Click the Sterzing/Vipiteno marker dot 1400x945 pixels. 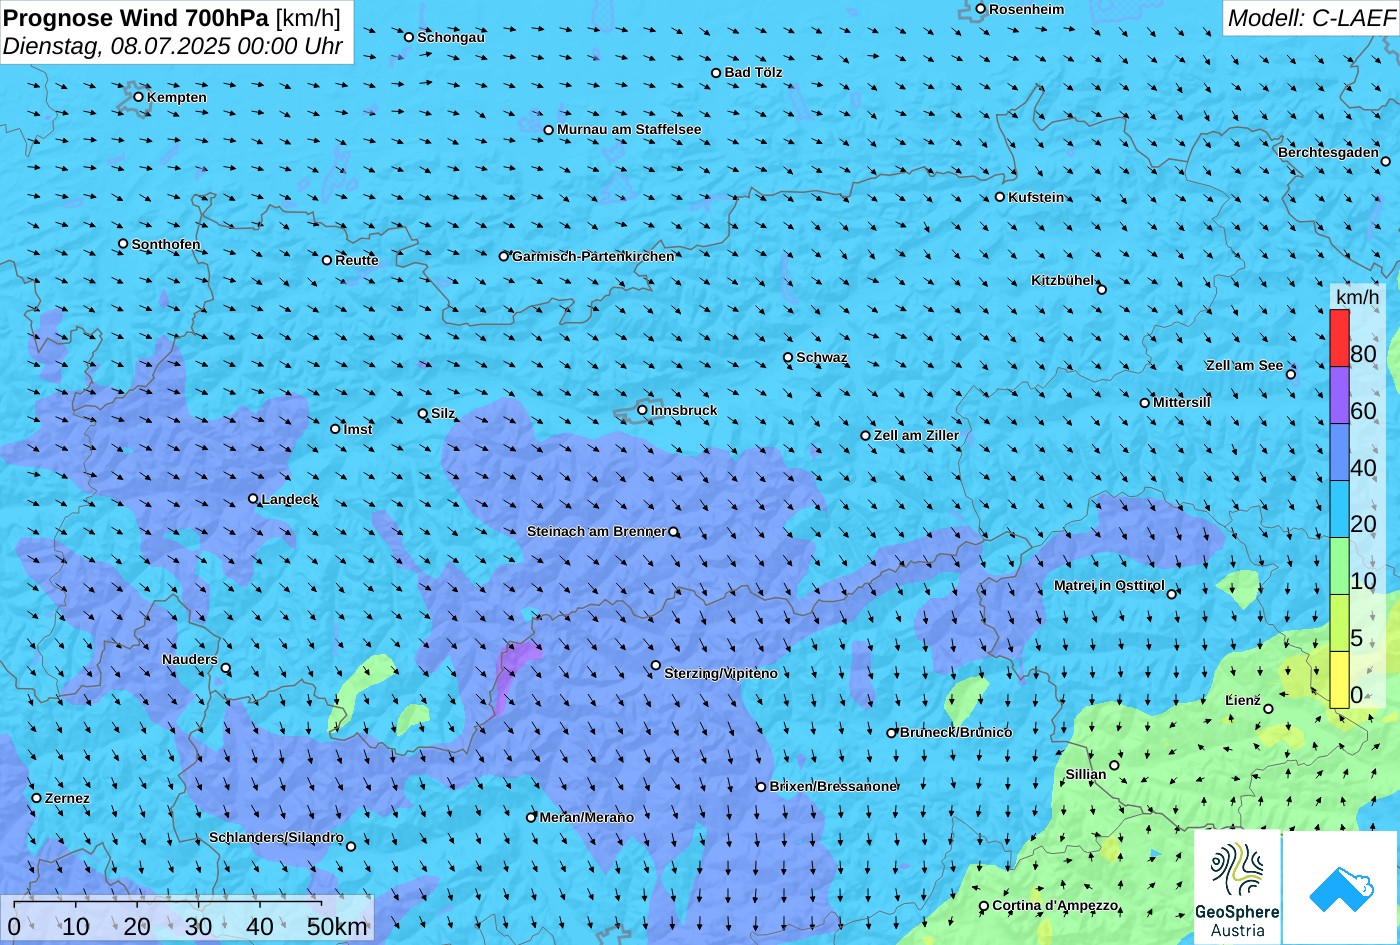click(656, 665)
